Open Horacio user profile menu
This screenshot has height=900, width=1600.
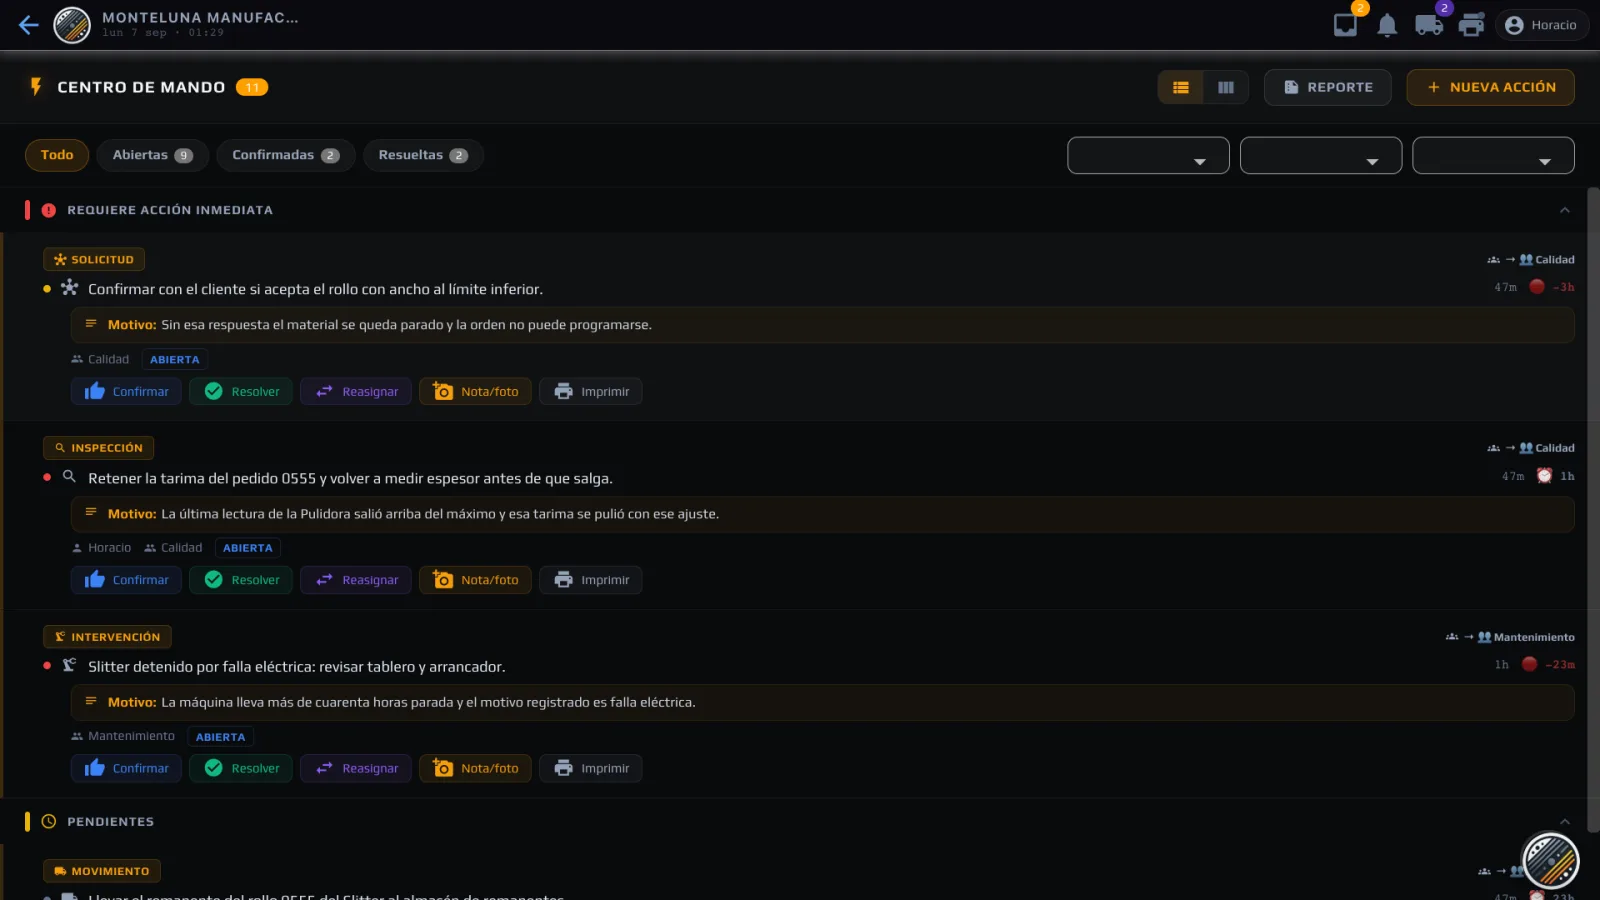click(1542, 25)
